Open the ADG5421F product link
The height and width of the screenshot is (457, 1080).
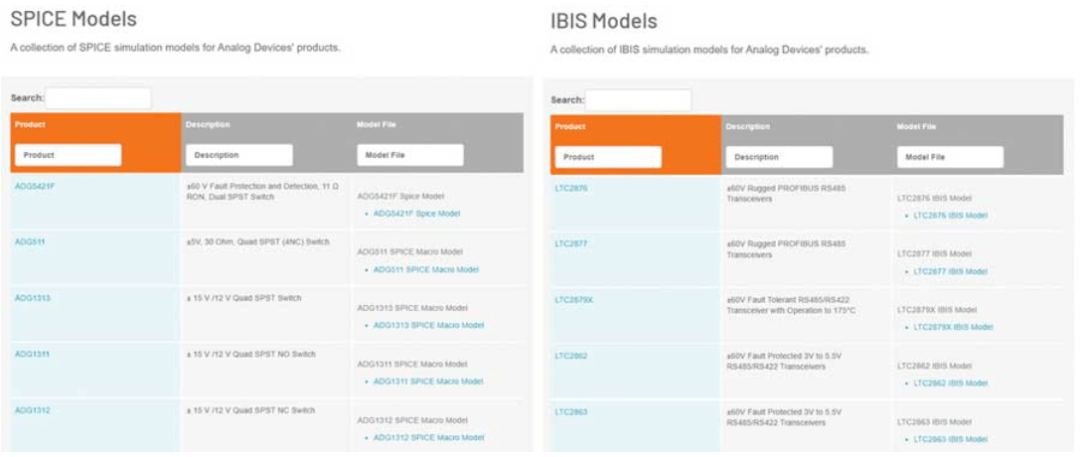click(35, 186)
